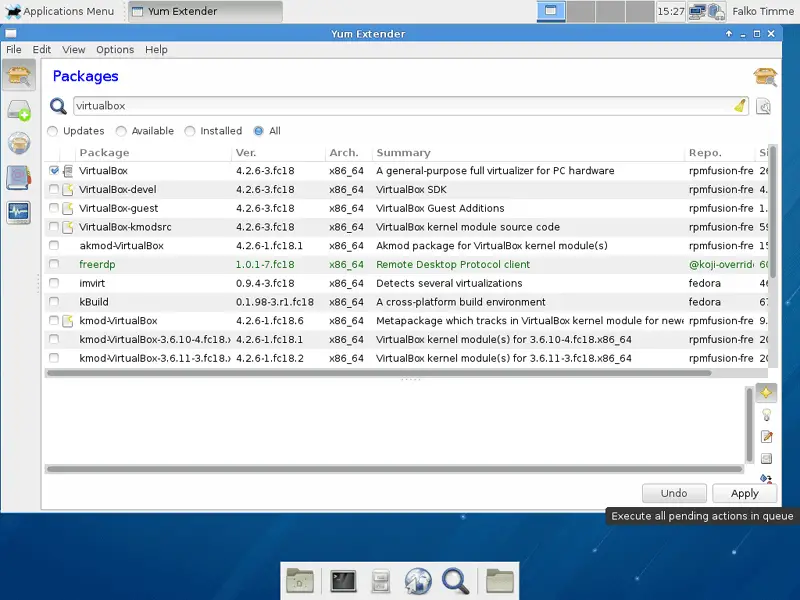Image resolution: width=800 pixels, height=600 pixels.
Task: Click the package list horizontal scrollbar
Action: tap(379, 373)
